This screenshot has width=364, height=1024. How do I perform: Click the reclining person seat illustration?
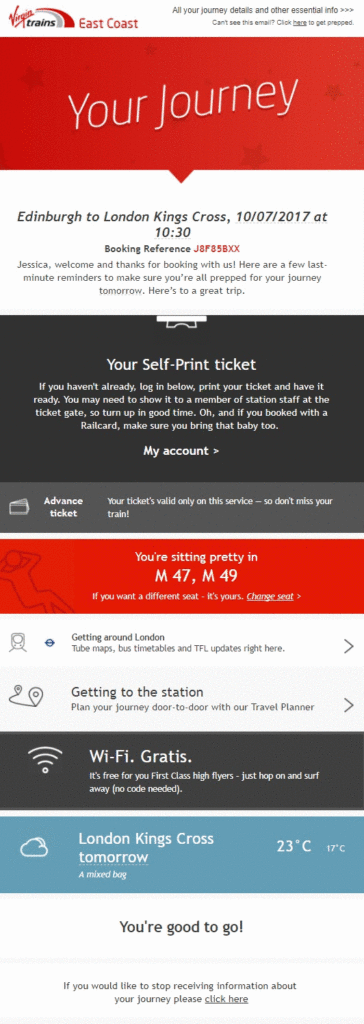[x=38, y=577]
